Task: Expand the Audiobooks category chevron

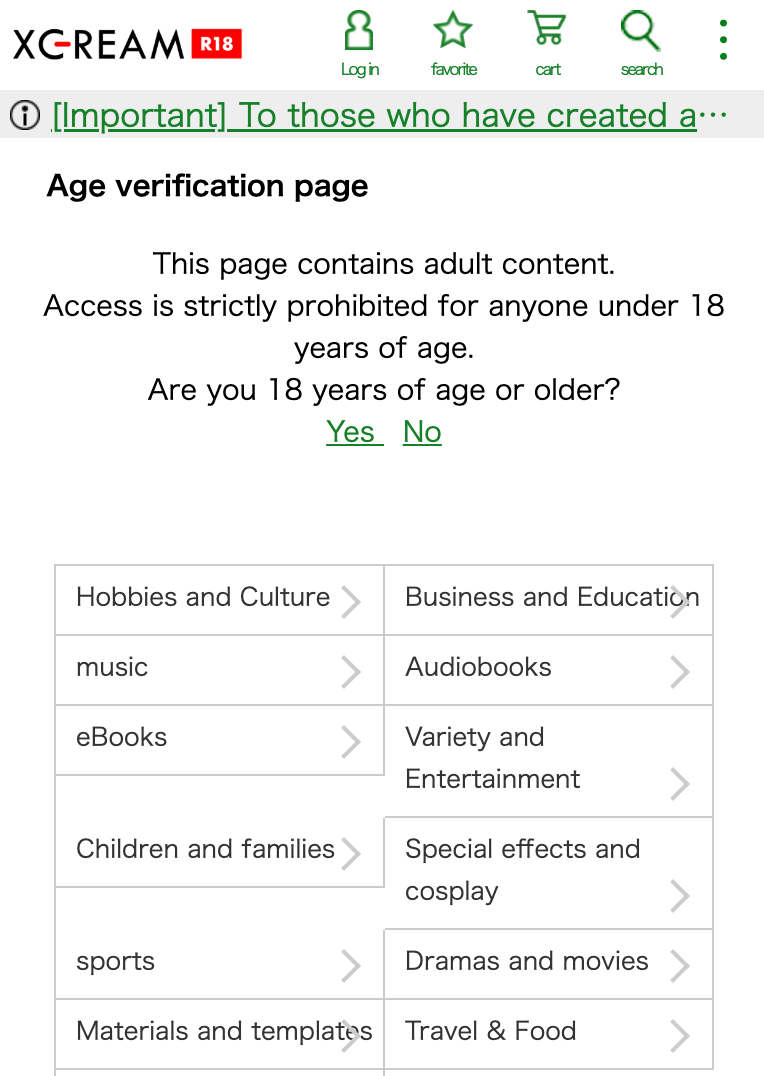Action: point(680,670)
